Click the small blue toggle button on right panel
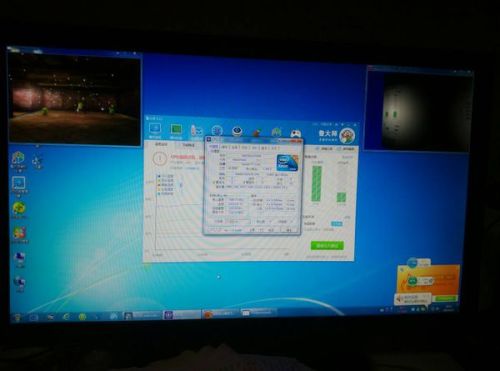This screenshot has height=371, width=500. (x=337, y=224)
